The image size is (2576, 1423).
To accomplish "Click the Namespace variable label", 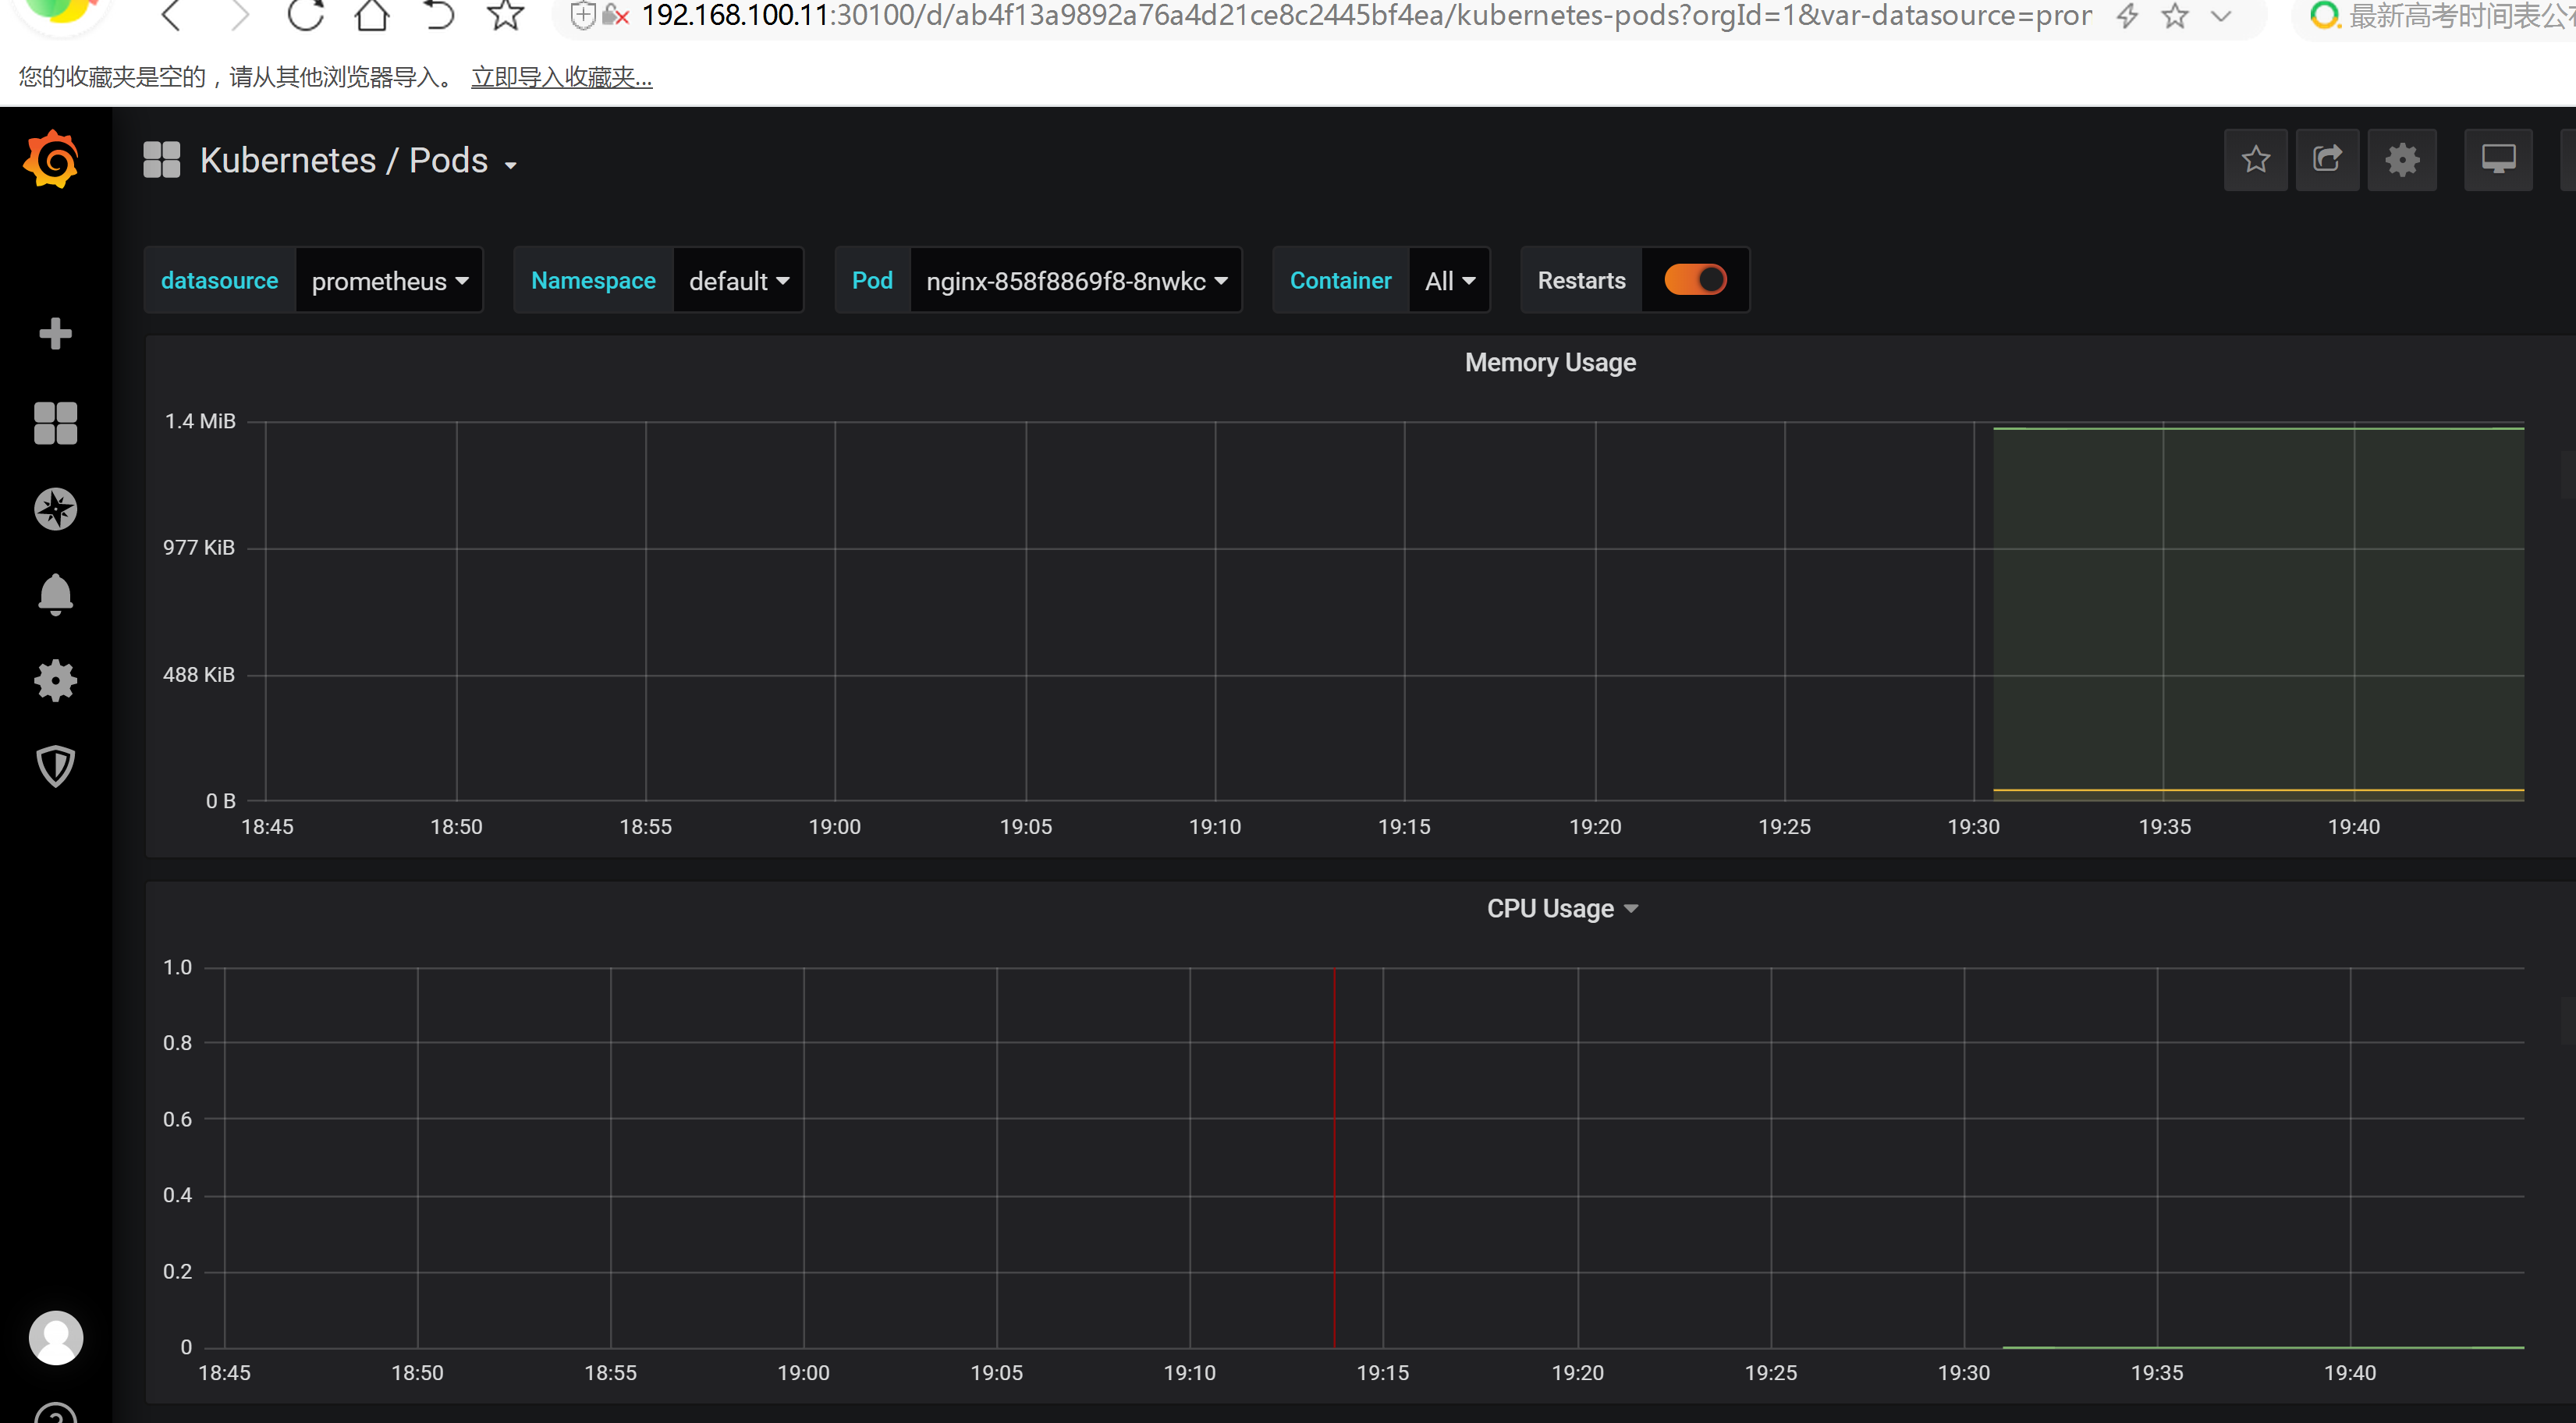I will [593, 281].
